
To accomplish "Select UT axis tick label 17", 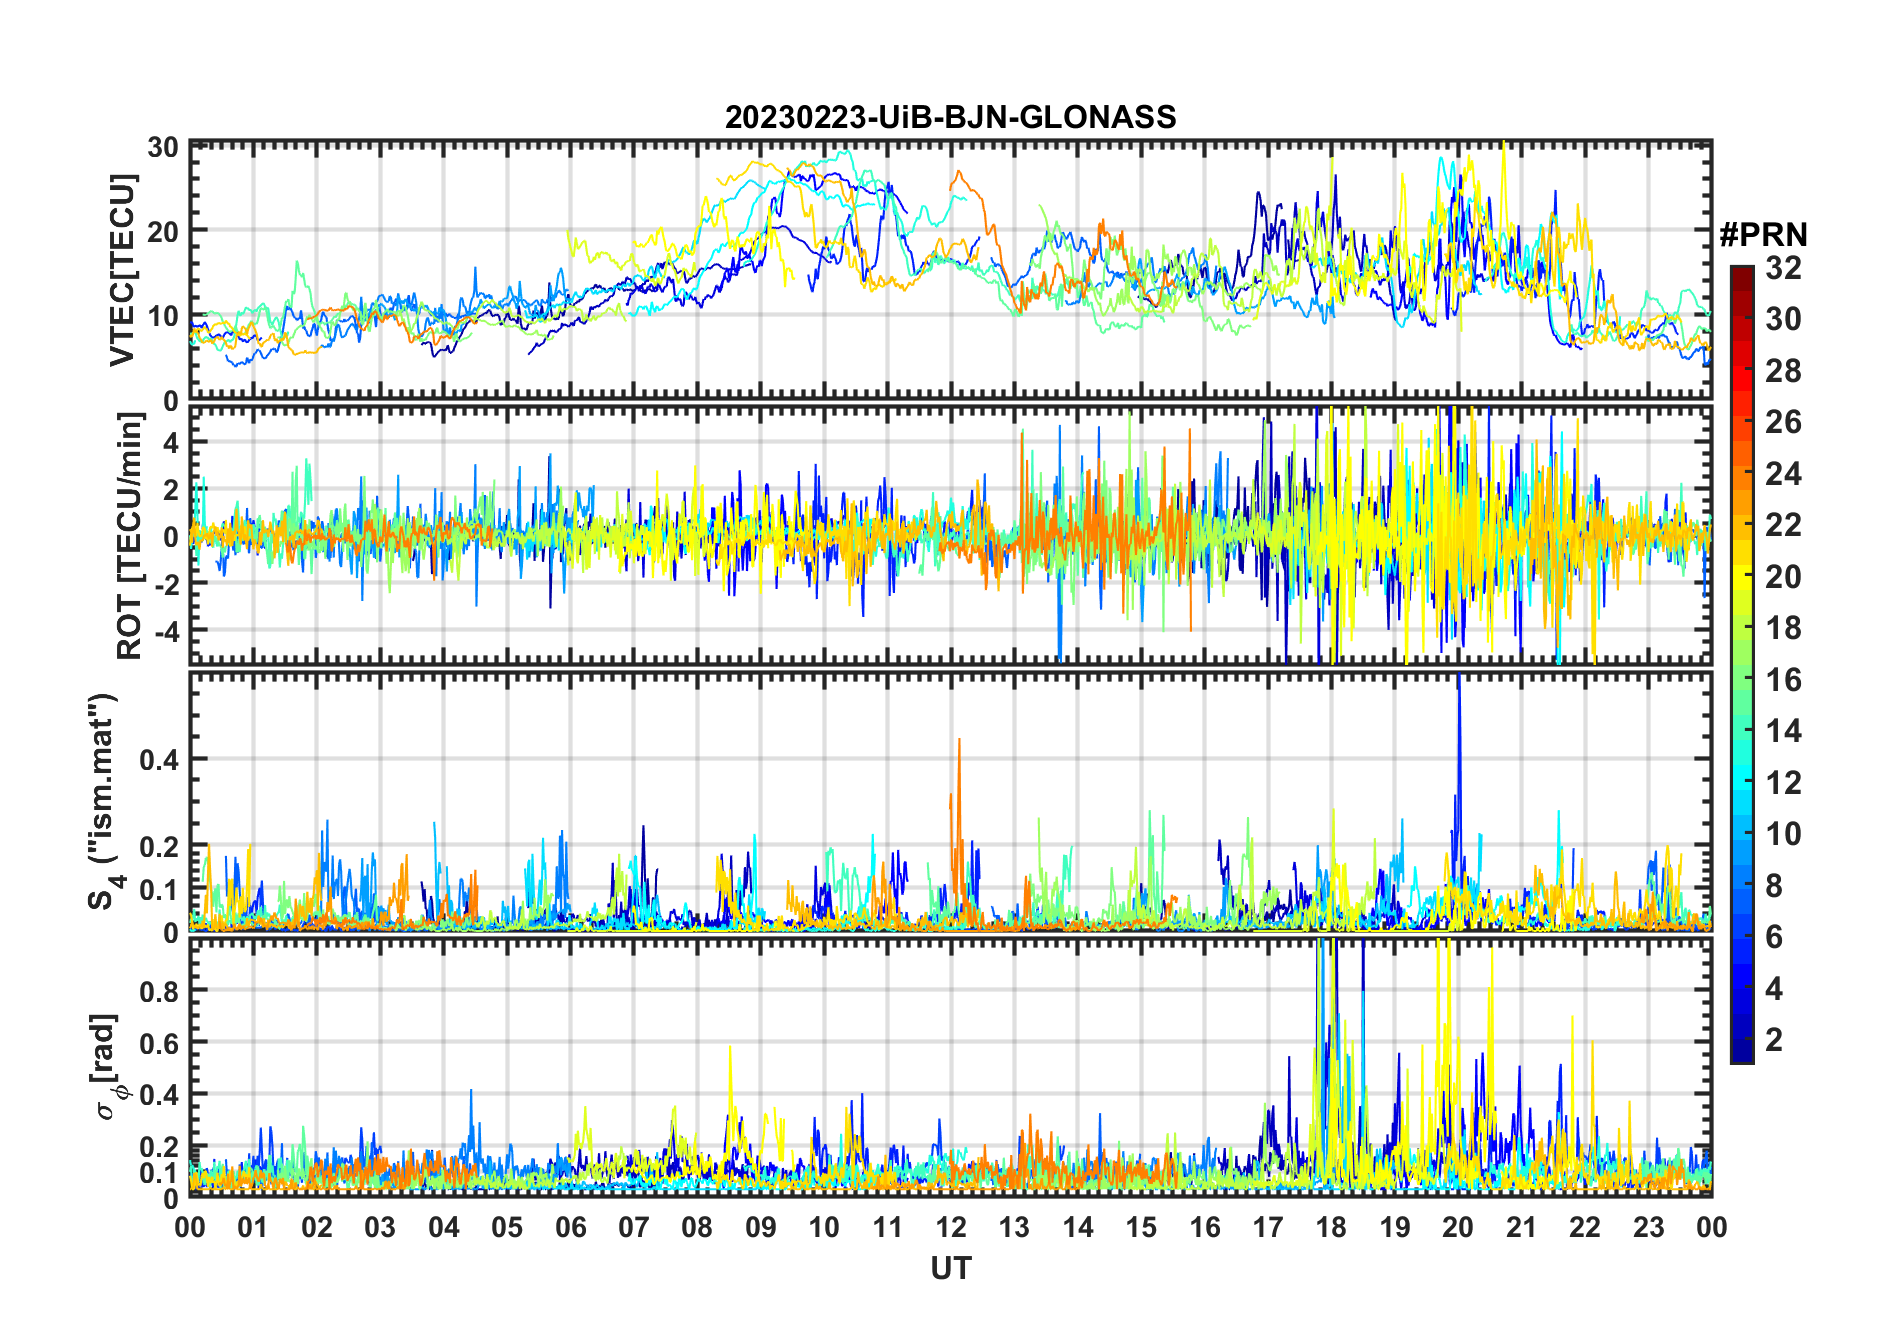I will point(1268,1228).
